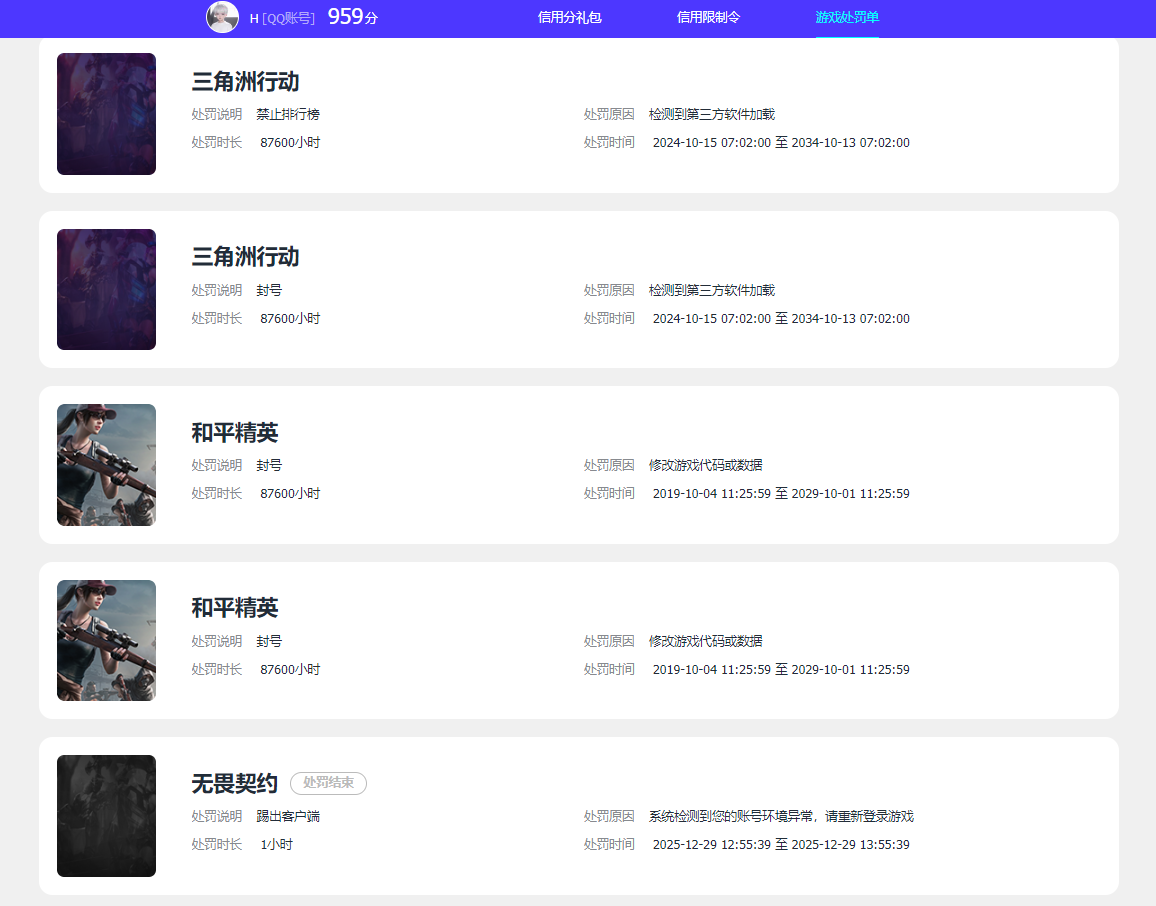Click the user avatar icon

click(x=222, y=17)
